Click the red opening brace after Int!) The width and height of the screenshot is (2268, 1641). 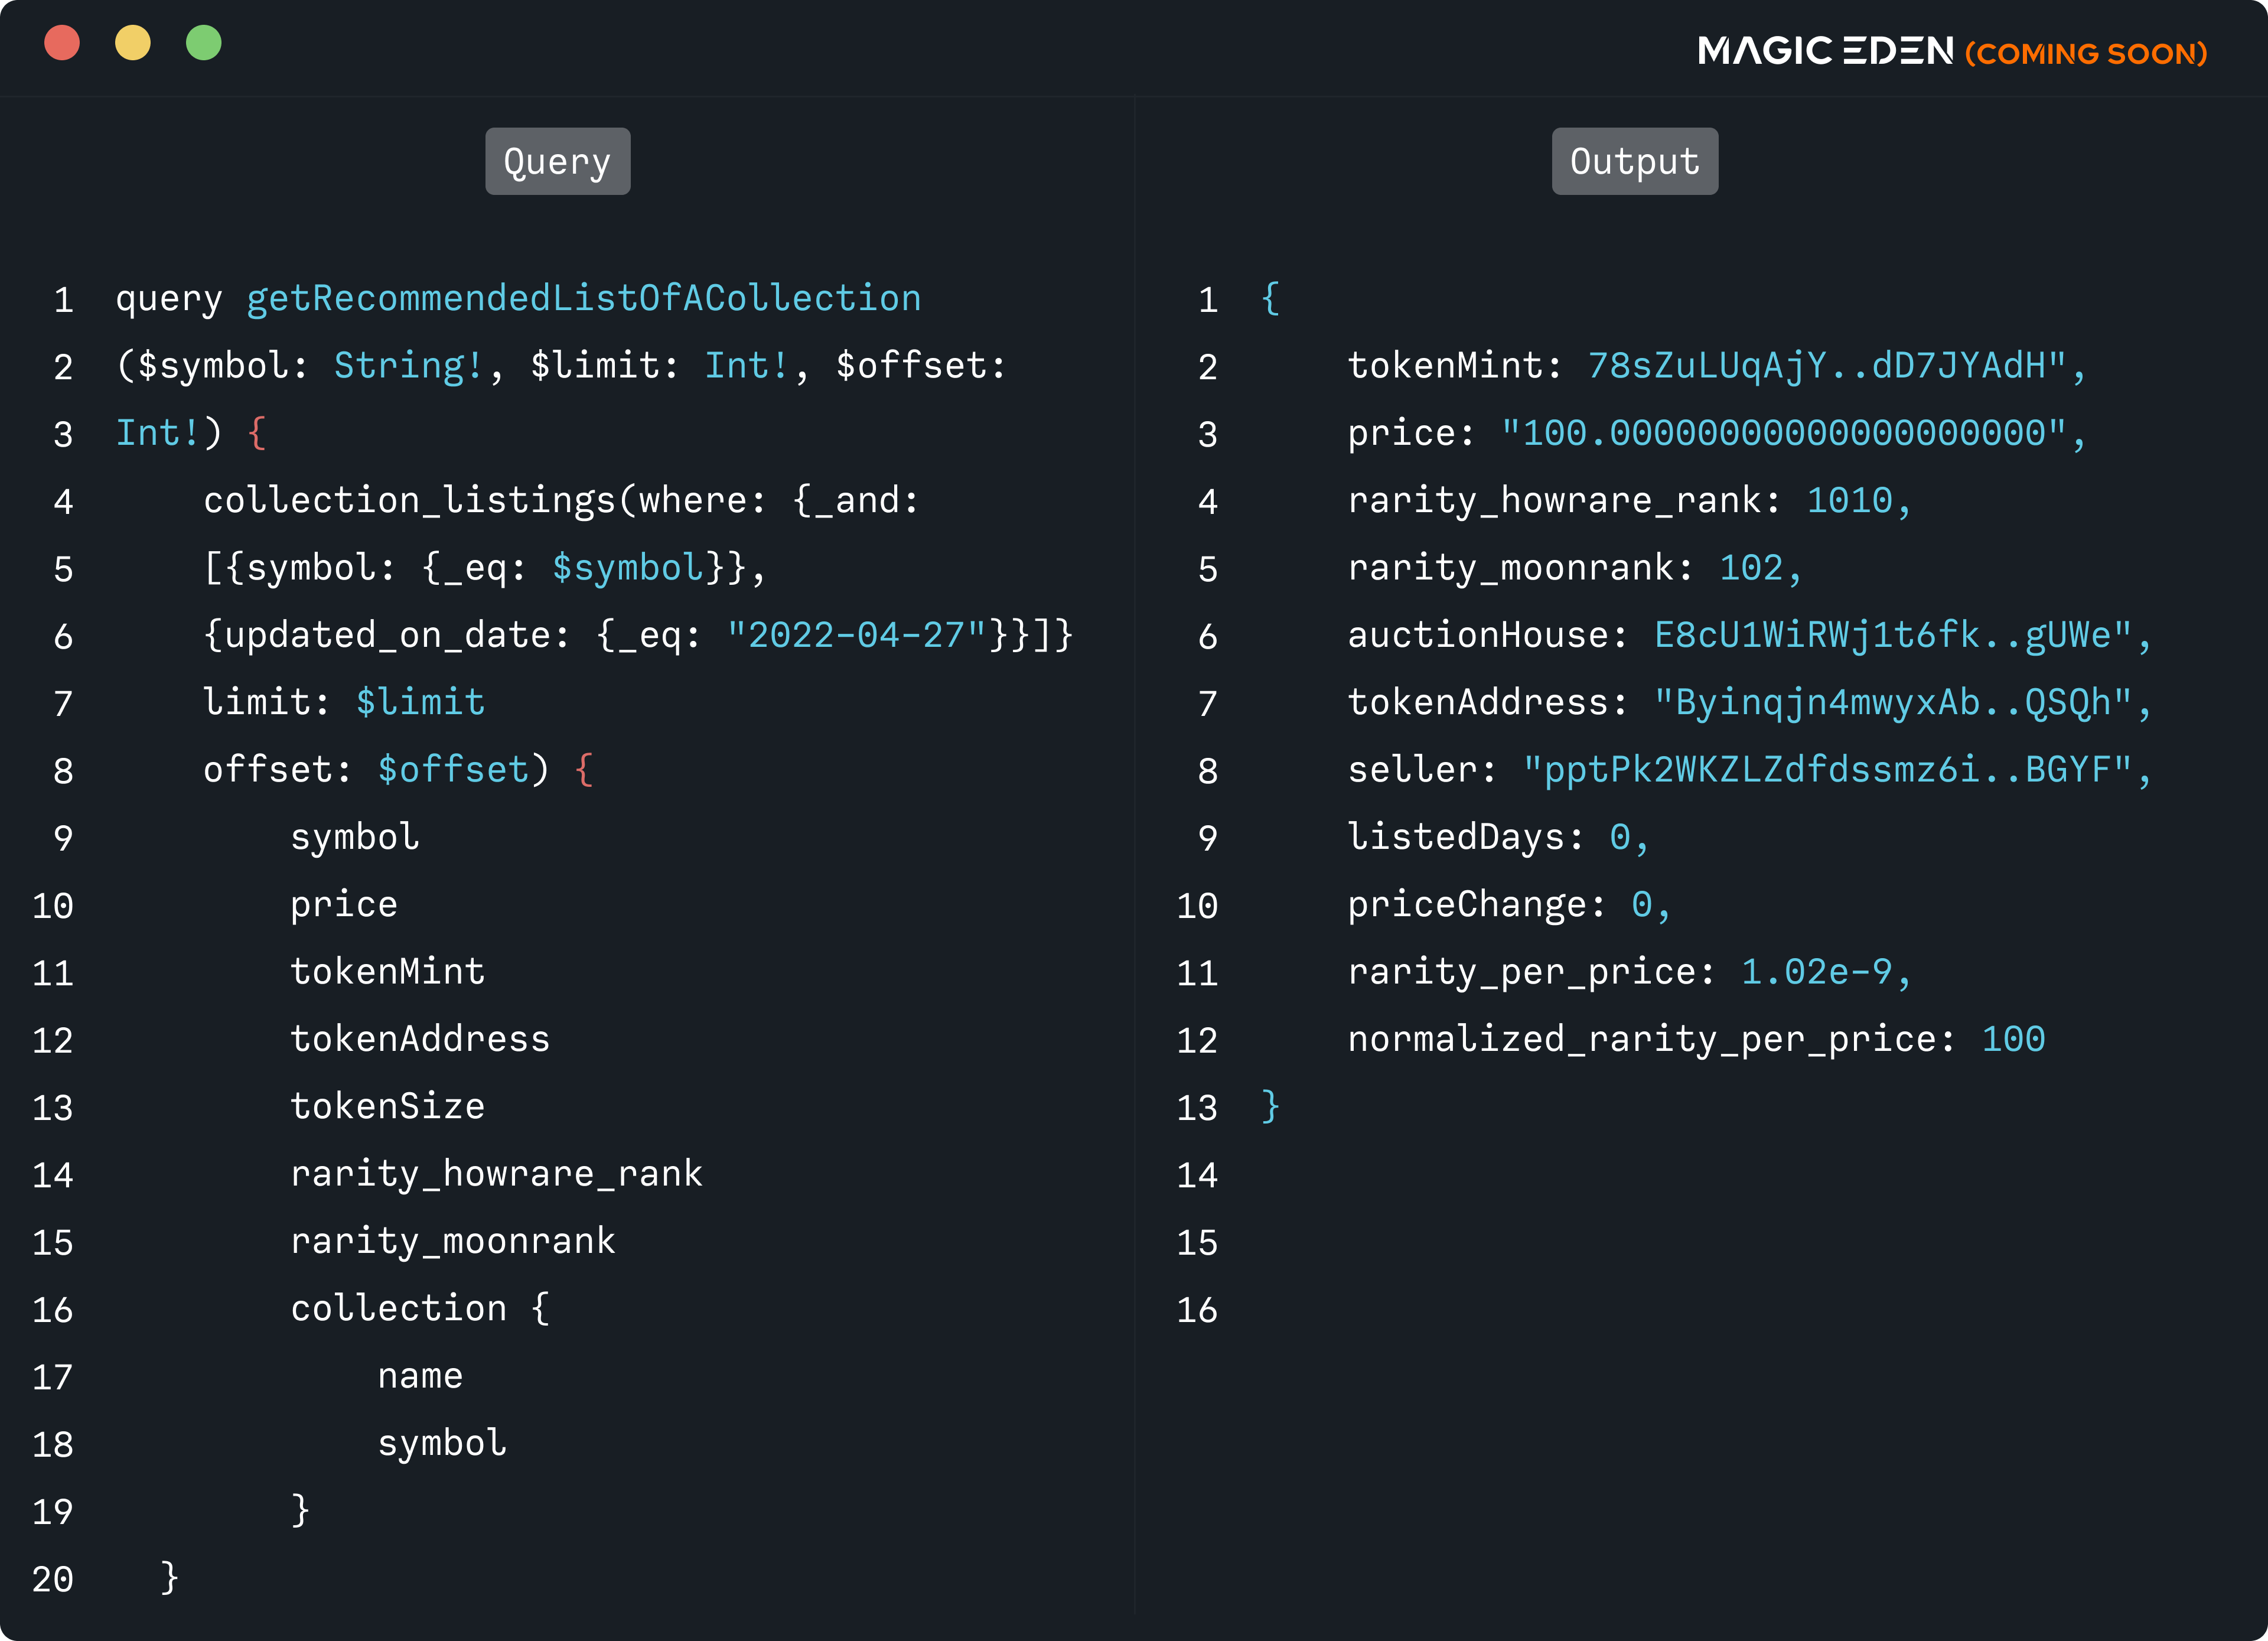[x=256, y=433]
